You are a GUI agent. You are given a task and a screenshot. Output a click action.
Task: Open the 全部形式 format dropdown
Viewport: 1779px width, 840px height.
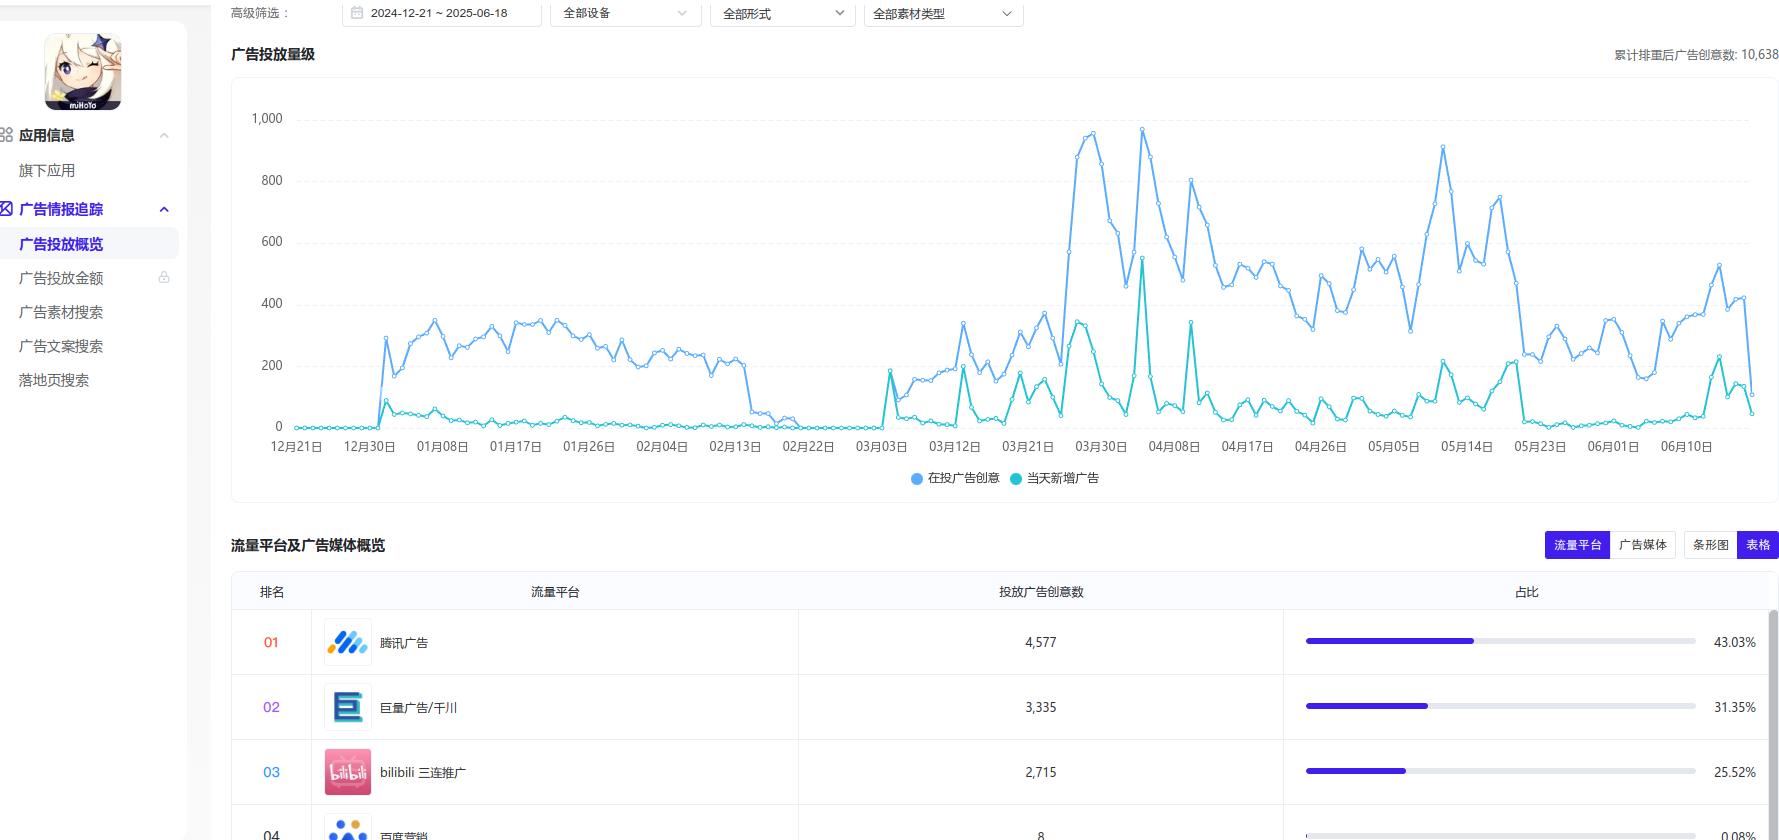[x=783, y=14]
